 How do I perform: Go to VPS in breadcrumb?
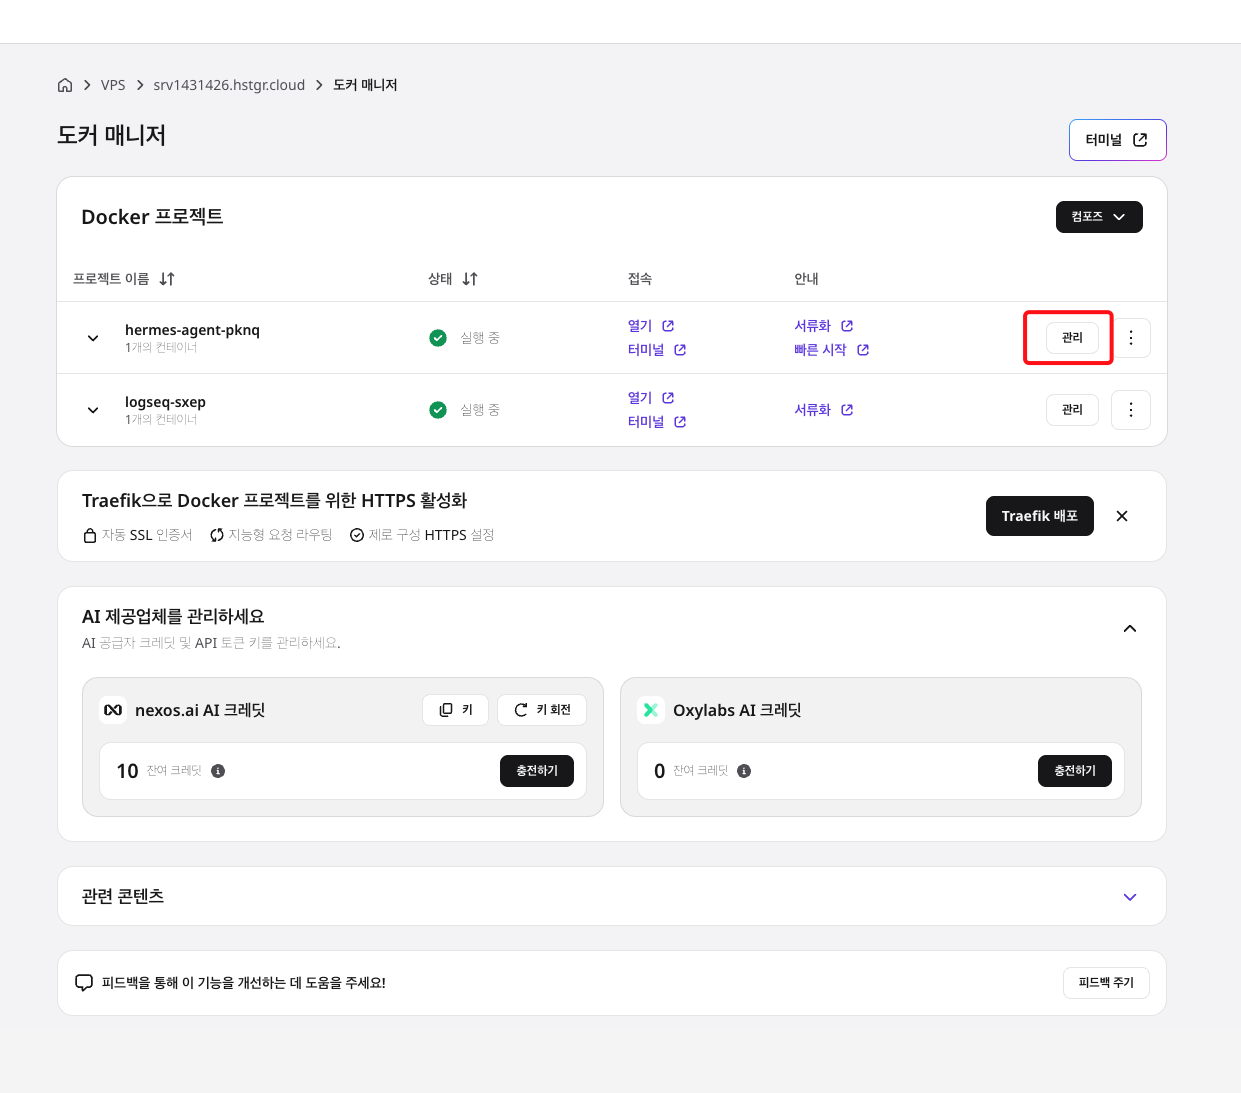113,85
